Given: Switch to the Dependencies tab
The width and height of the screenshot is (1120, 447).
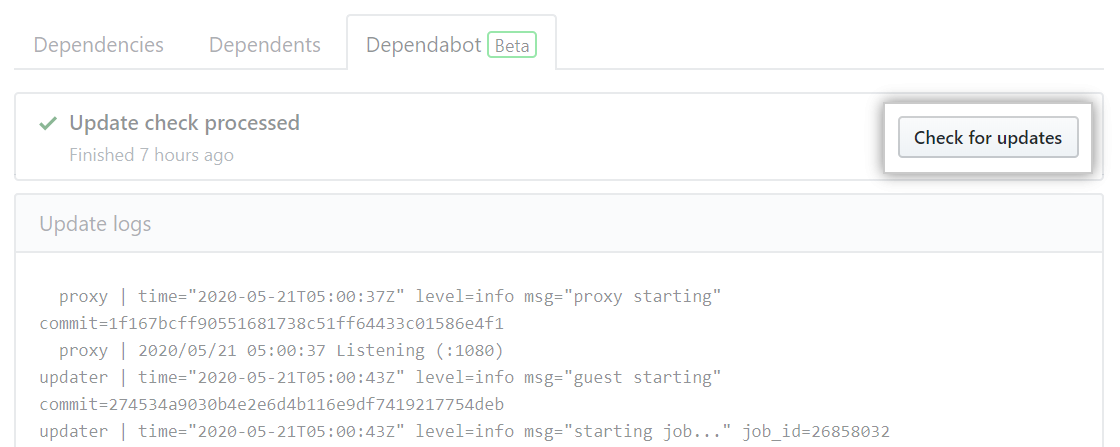Looking at the screenshot, I should click(x=98, y=45).
